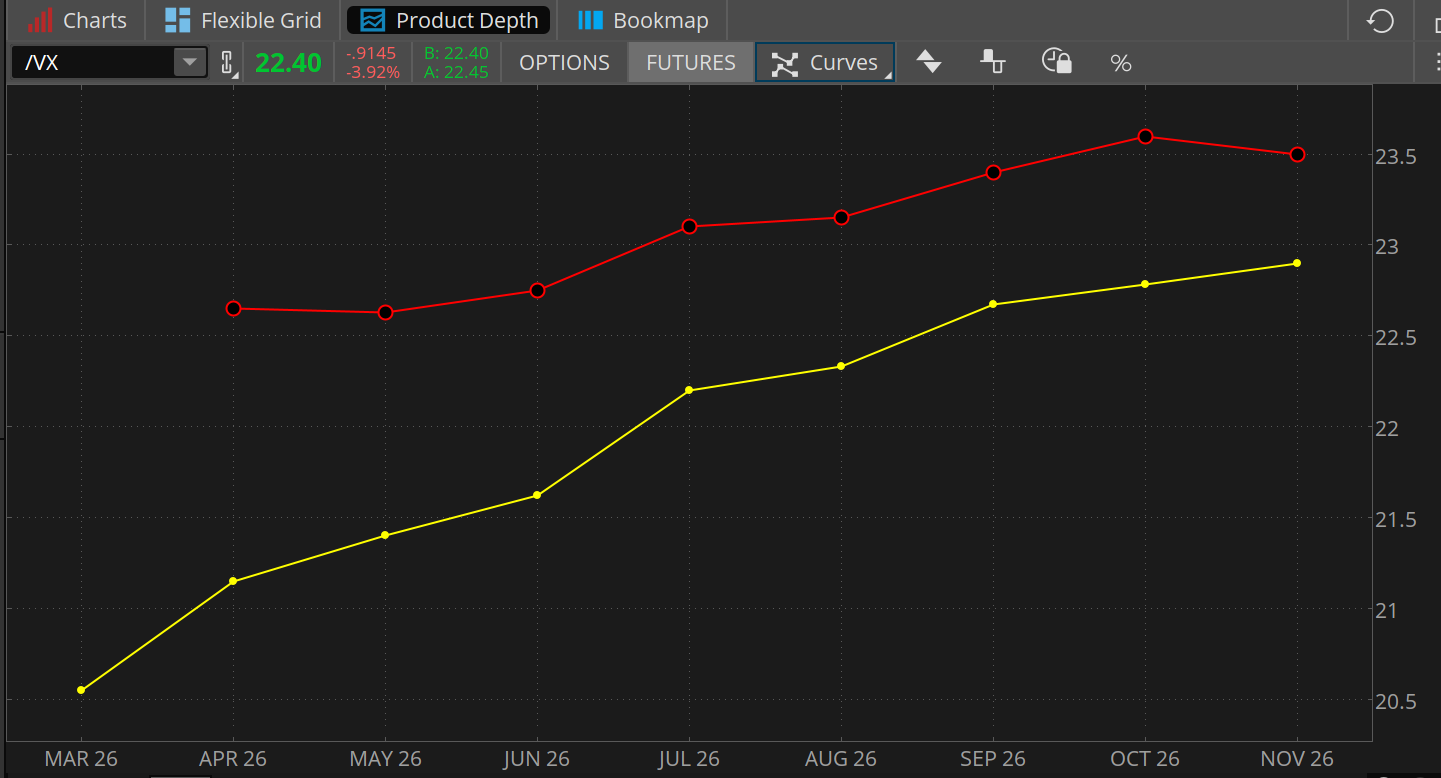Open the Bookmap tab

tap(643, 20)
